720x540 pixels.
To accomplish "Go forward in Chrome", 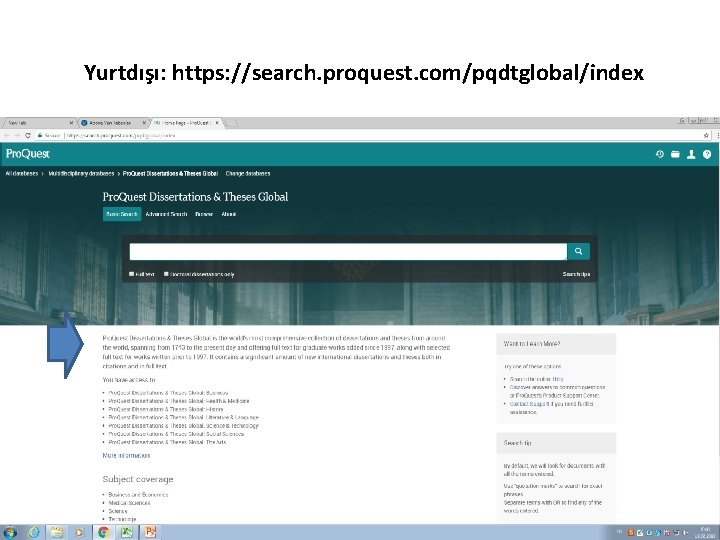I will tap(17, 135).
